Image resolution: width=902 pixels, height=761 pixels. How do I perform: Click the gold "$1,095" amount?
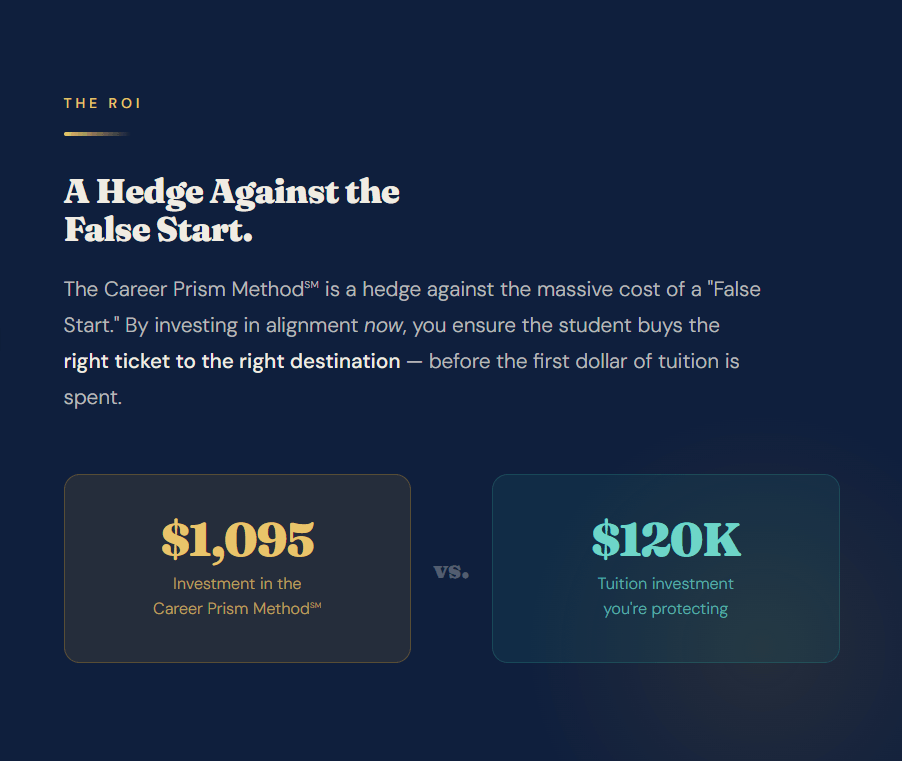pos(238,540)
